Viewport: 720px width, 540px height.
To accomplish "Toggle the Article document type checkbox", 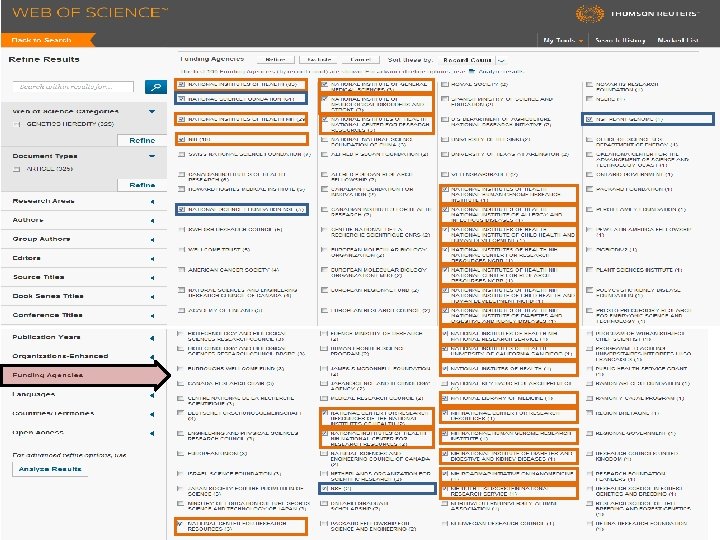I will [17, 169].
